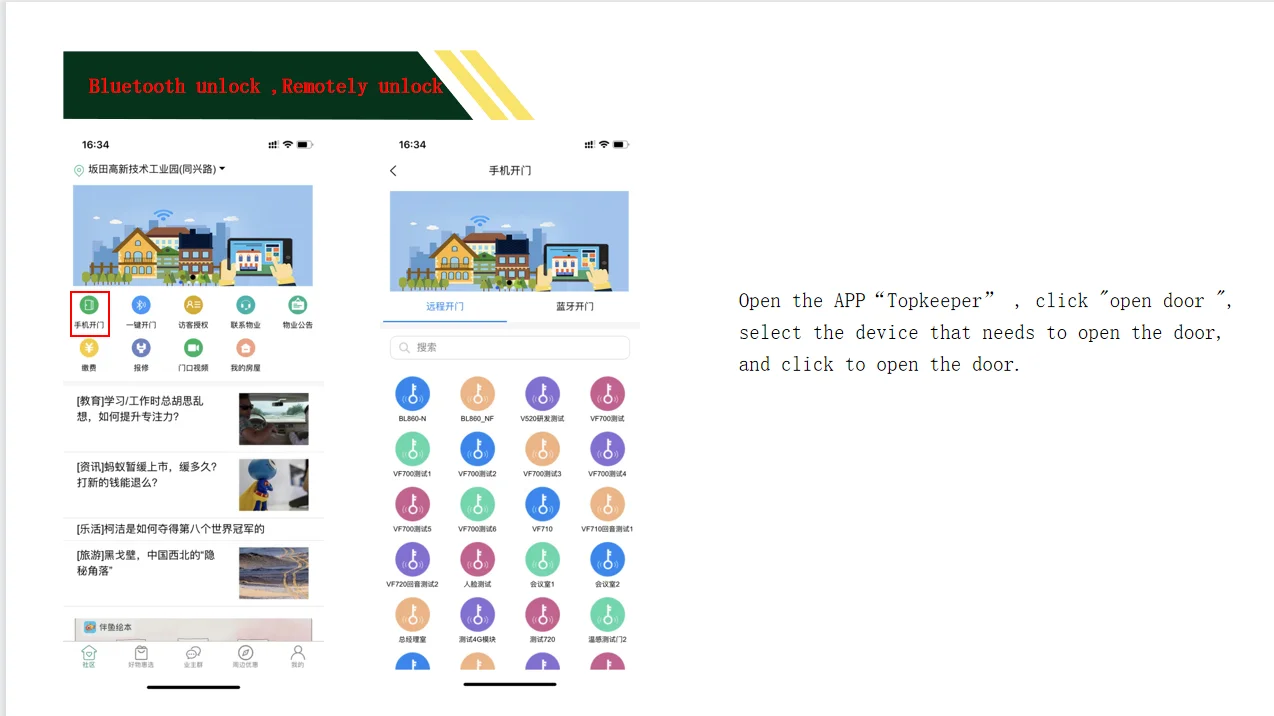
Task: Open the 我的 profile tab
Action: [297, 656]
